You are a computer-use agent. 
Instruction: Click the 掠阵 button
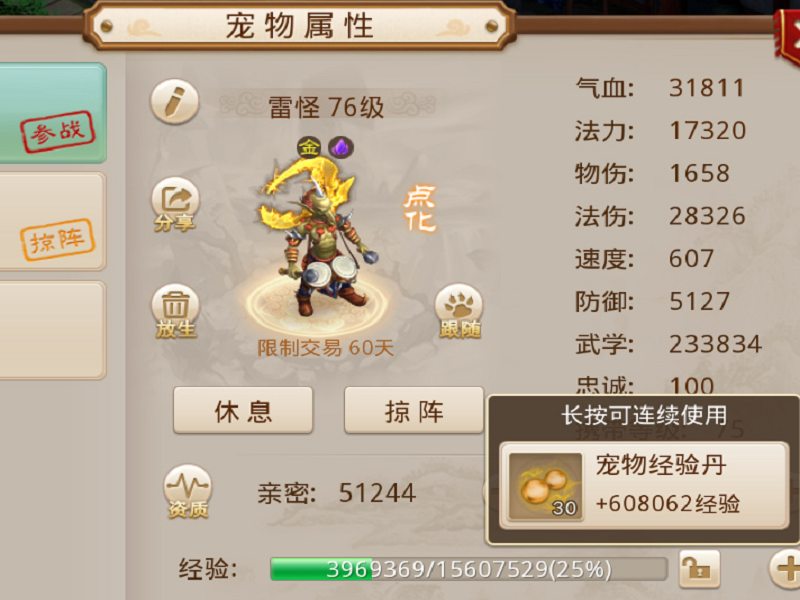pyautogui.click(x=414, y=410)
